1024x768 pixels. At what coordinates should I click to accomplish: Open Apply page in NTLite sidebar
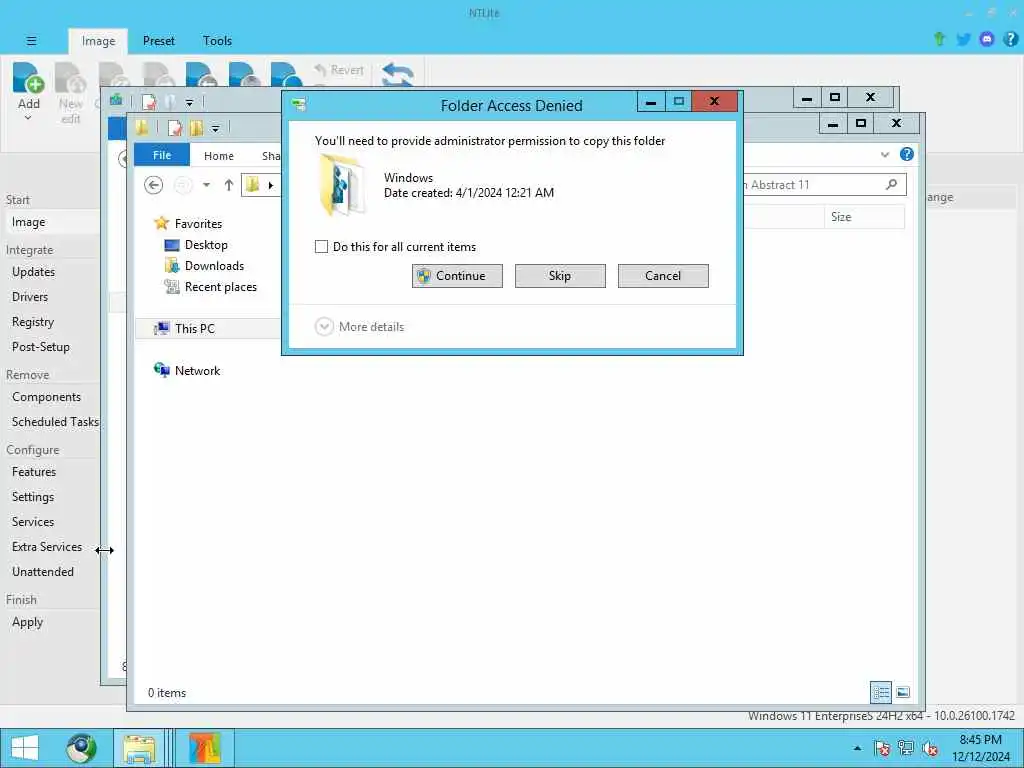[x=27, y=622]
